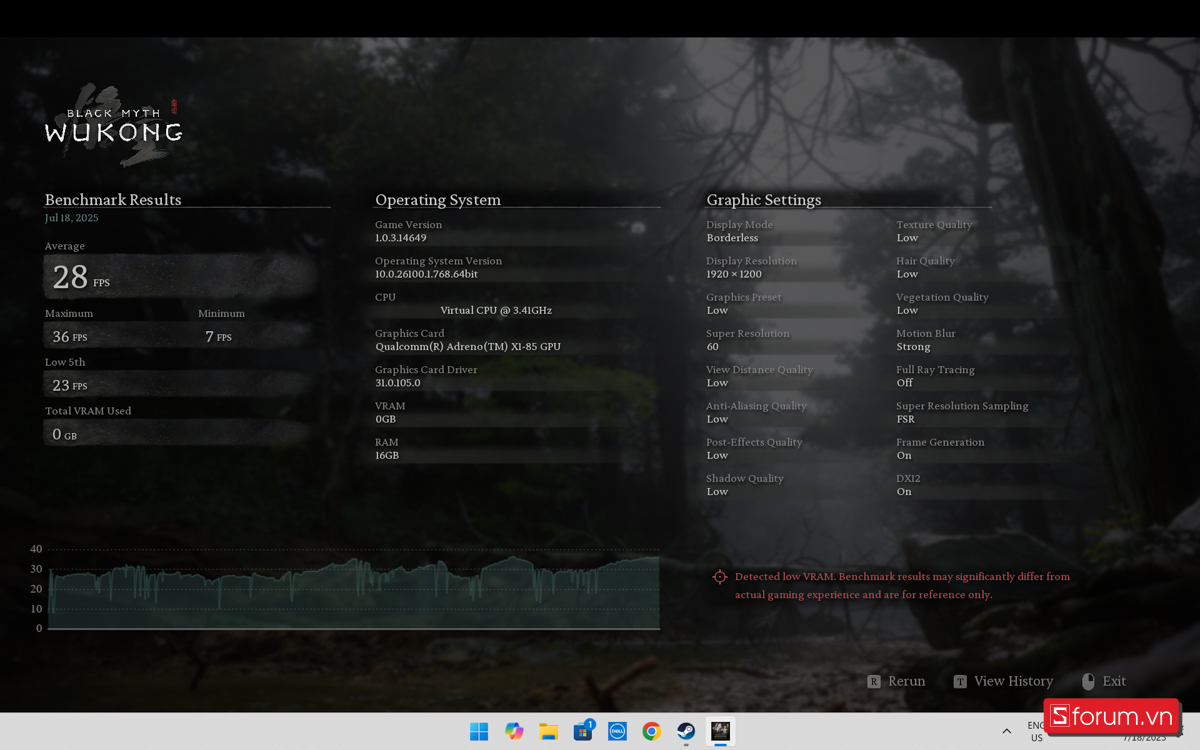Select the "Graphic Settings" heading
1200x750 pixels.
tap(764, 200)
